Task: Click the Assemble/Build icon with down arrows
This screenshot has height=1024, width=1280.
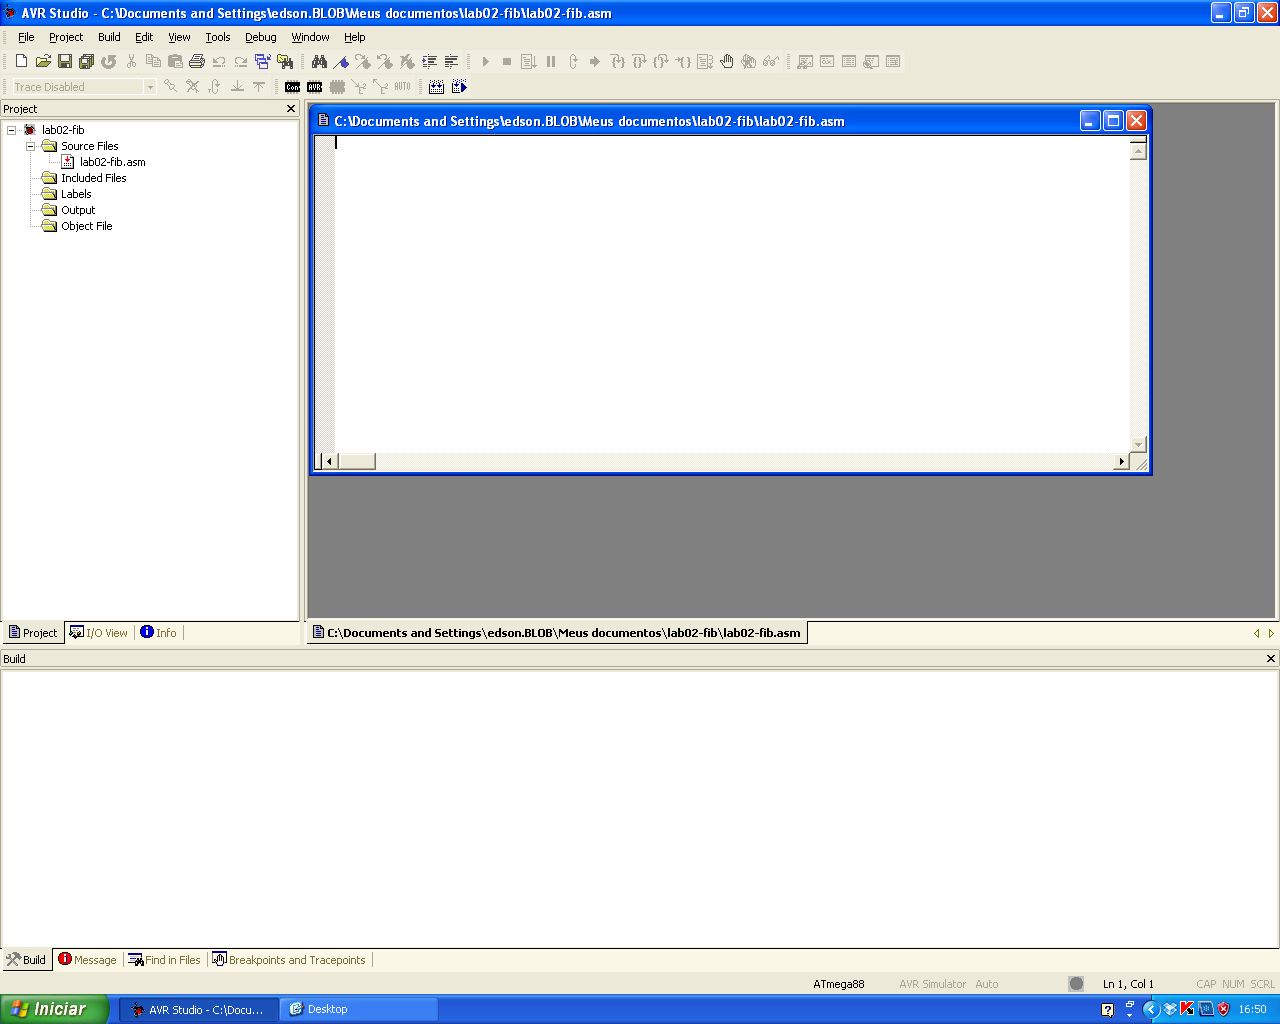Action: pos(437,87)
